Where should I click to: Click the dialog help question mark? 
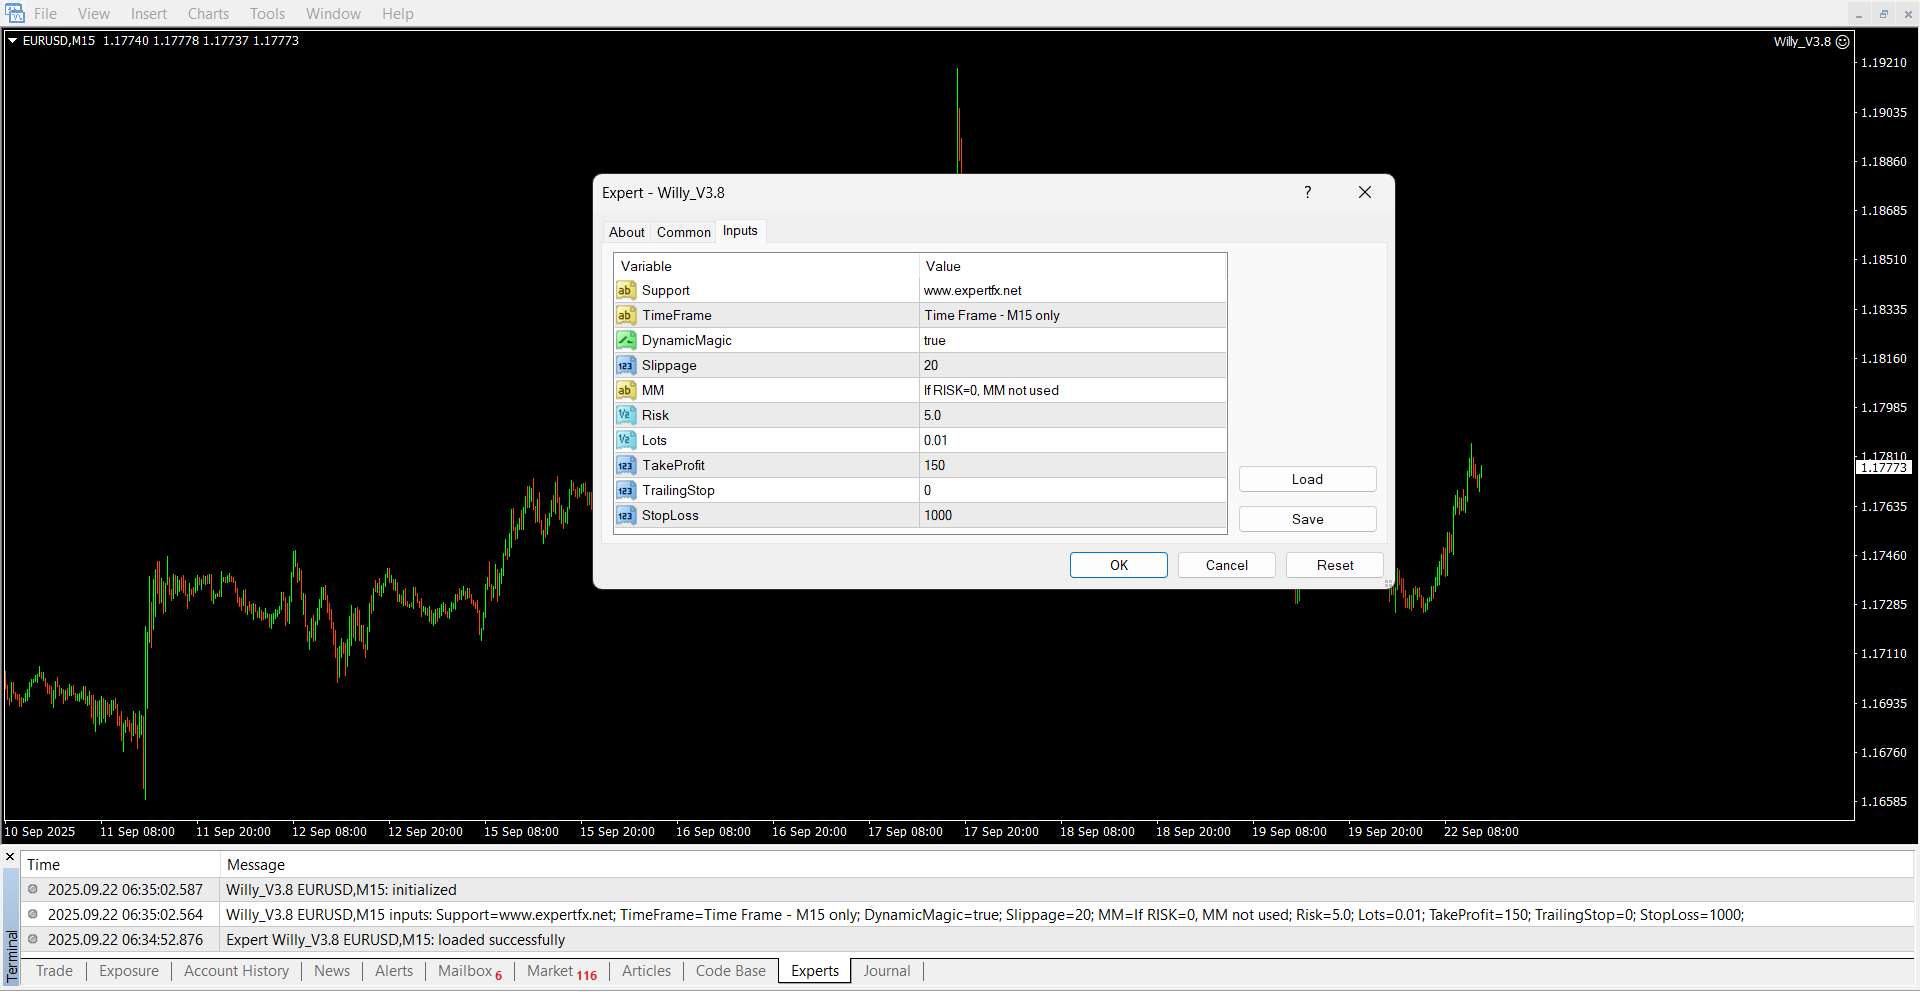coord(1307,193)
